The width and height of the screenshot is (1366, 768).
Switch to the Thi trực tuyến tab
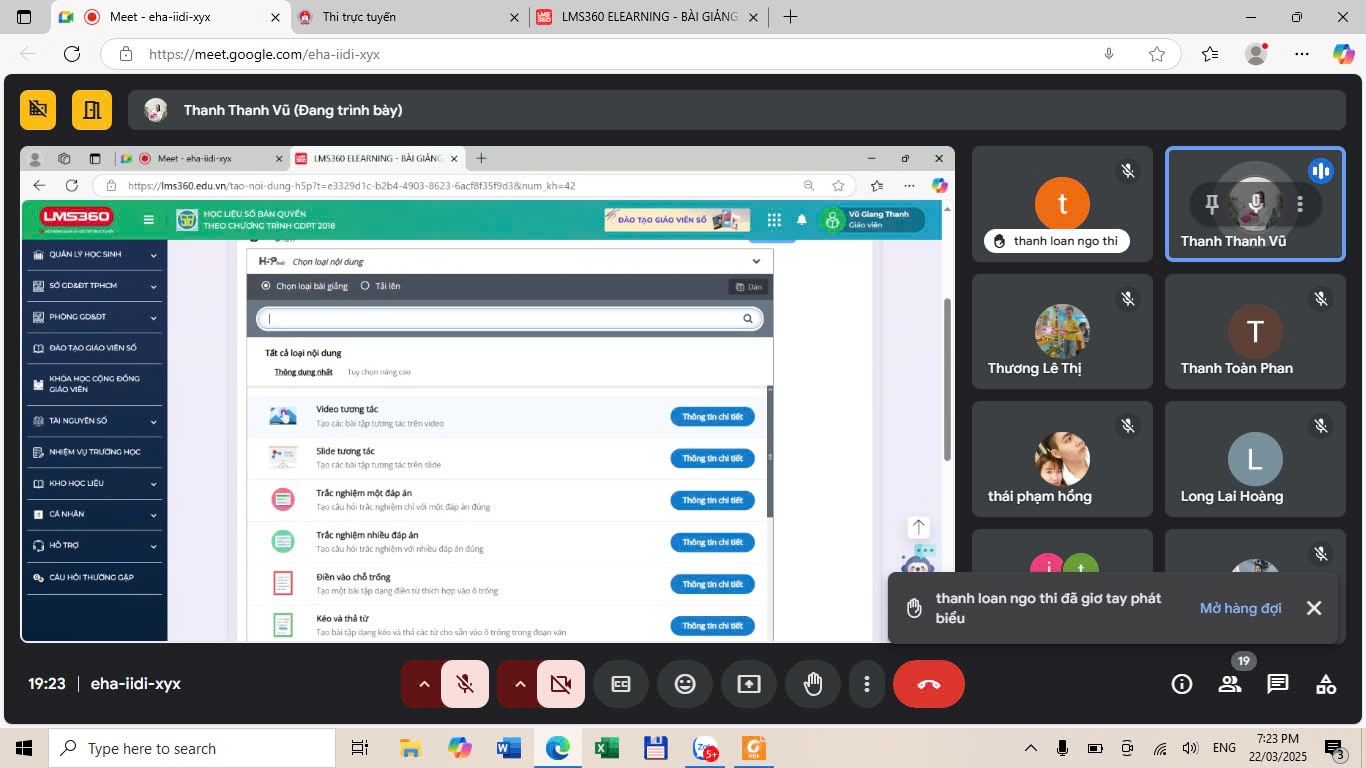(x=400, y=17)
